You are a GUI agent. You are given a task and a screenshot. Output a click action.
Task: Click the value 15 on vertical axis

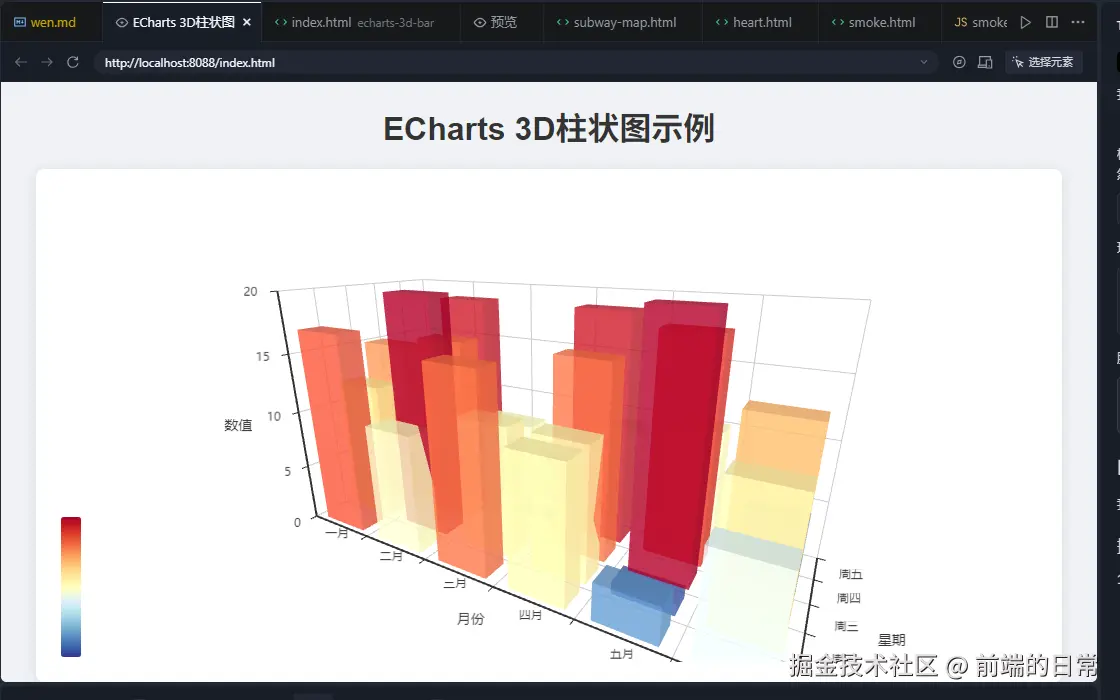(263, 356)
